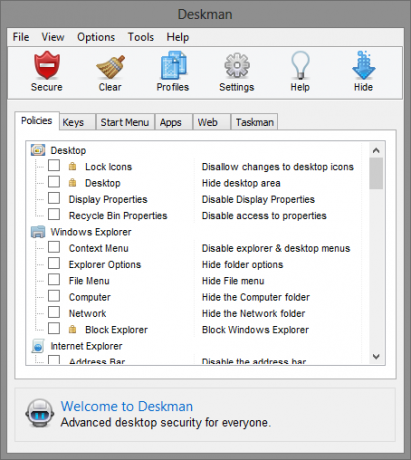Click the lock icon beside Block Explorer
Image resolution: width=411 pixels, height=460 pixels.
pos(72,330)
